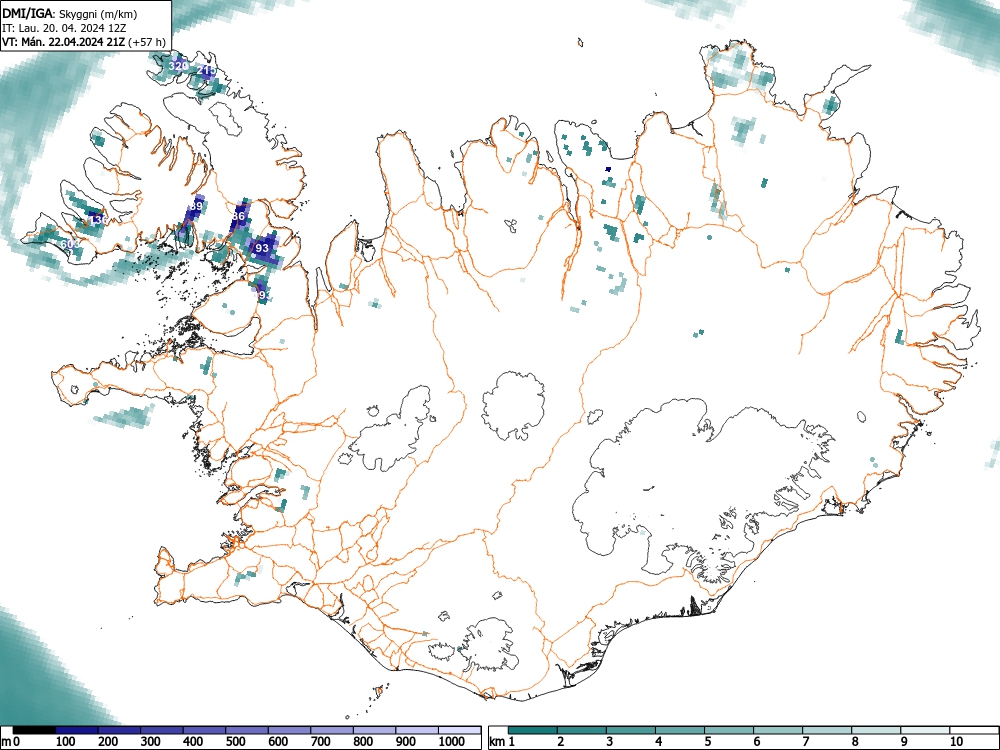Click the 600–700 m legend swatch
1000x750 pixels.
289,730
